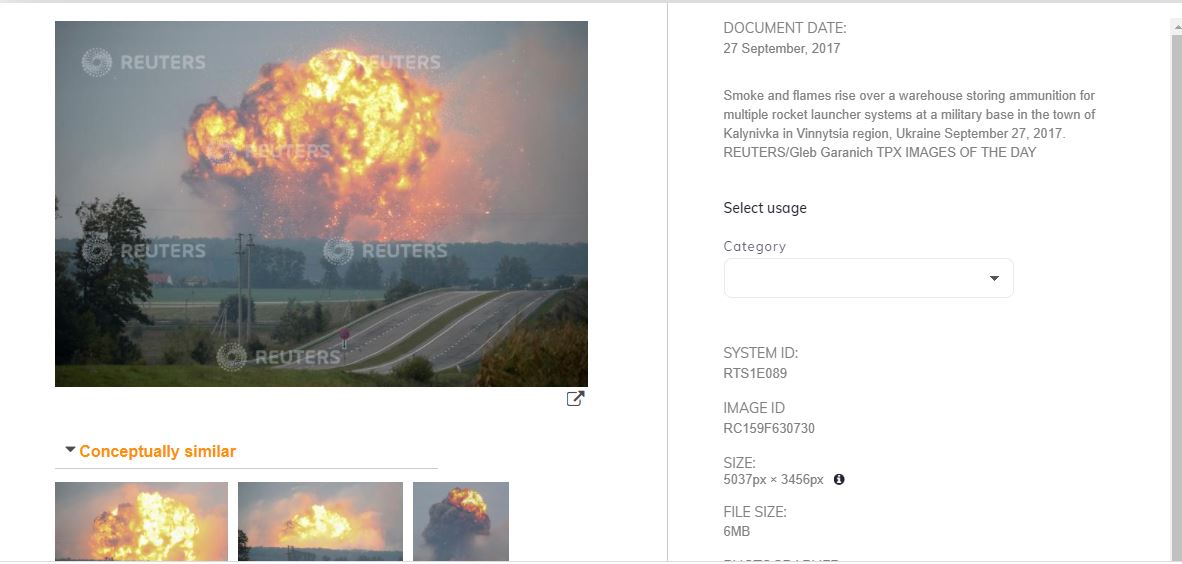The image size is (1182, 564).
Task: Click the DOCUMENT DATE label
Action: tap(784, 28)
